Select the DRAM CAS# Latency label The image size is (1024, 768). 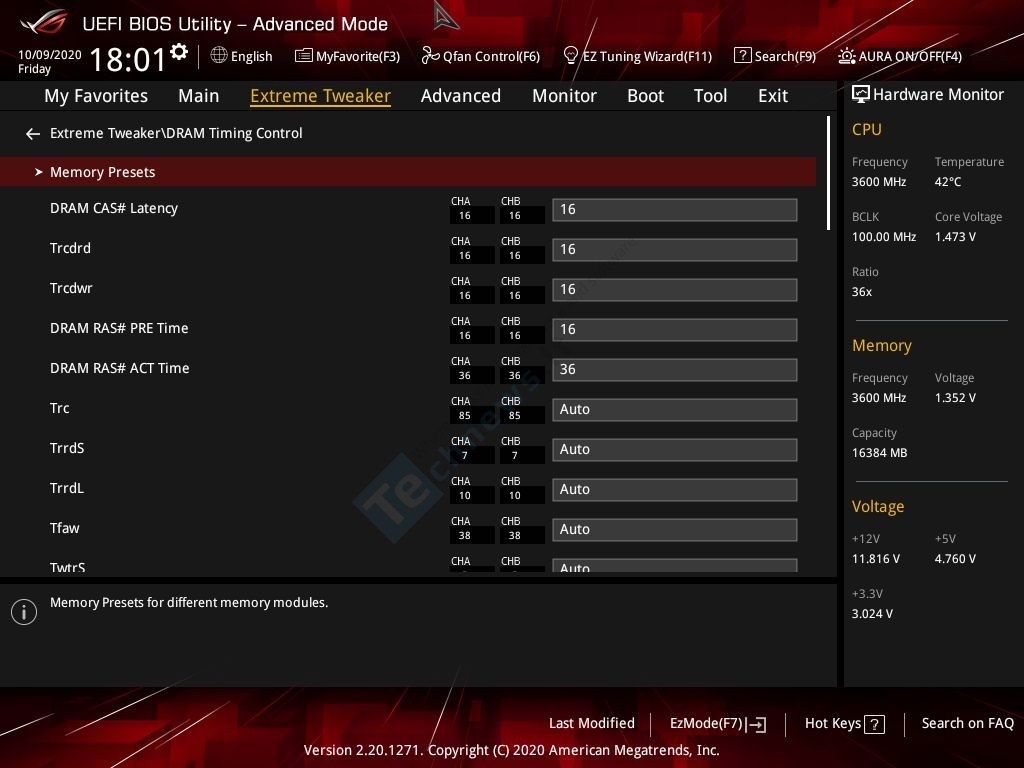pyautogui.click(x=114, y=208)
